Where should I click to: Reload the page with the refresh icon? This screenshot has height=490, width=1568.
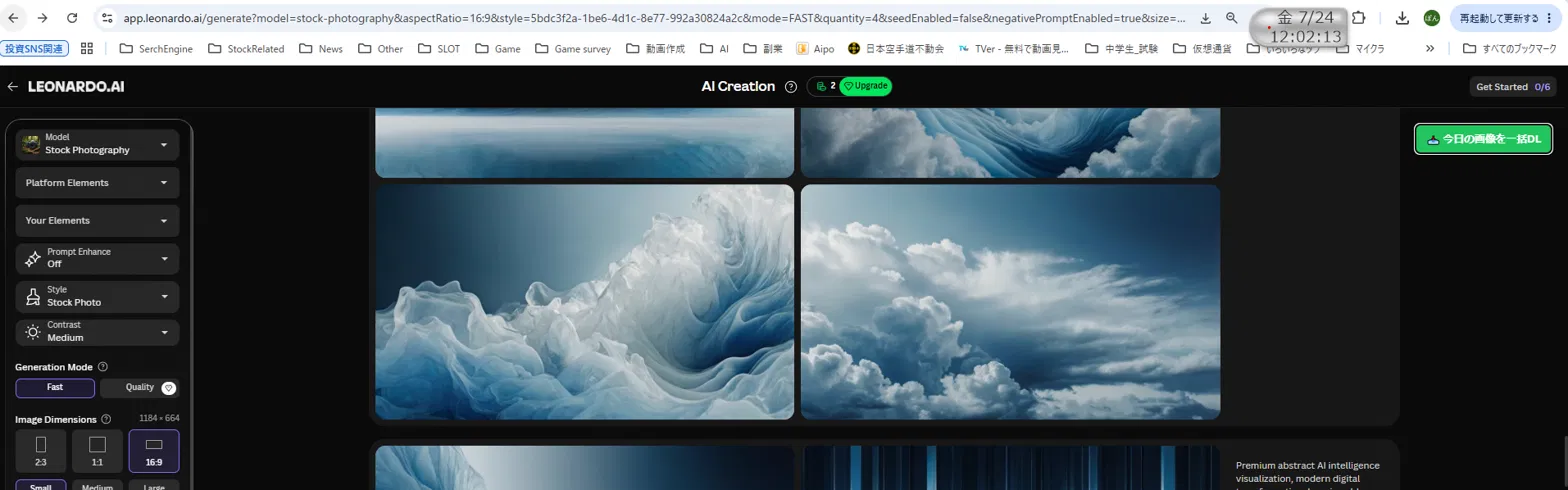pos(72,18)
